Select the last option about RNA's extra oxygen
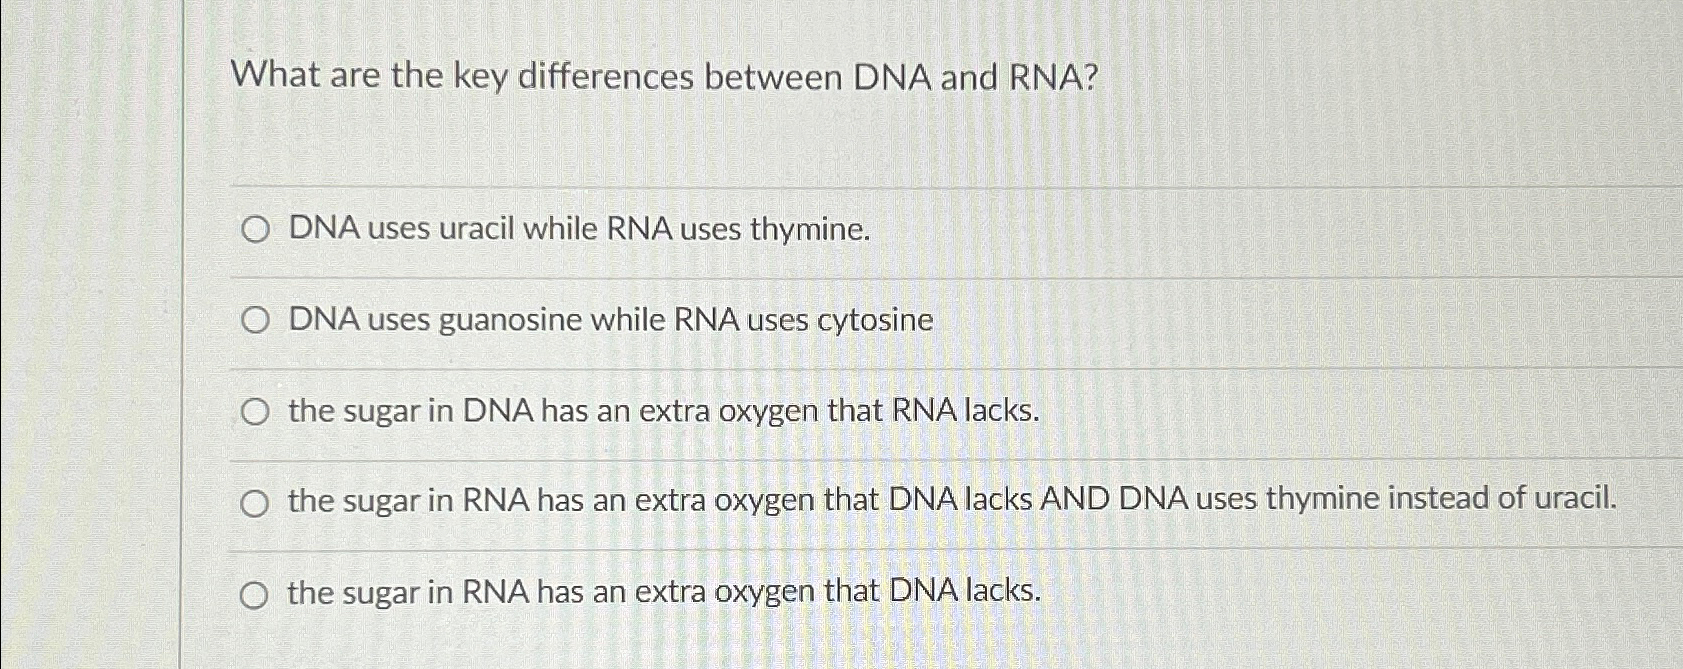This screenshot has height=669, width=1683. pos(257,593)
